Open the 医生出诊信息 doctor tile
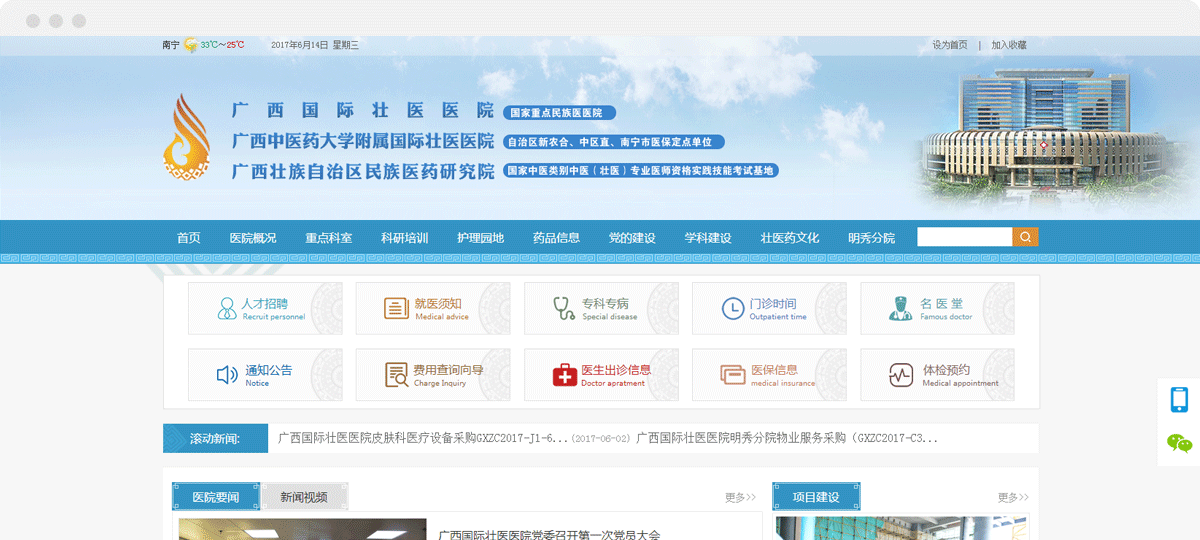The image size is (1200, 540). (601, 375)
